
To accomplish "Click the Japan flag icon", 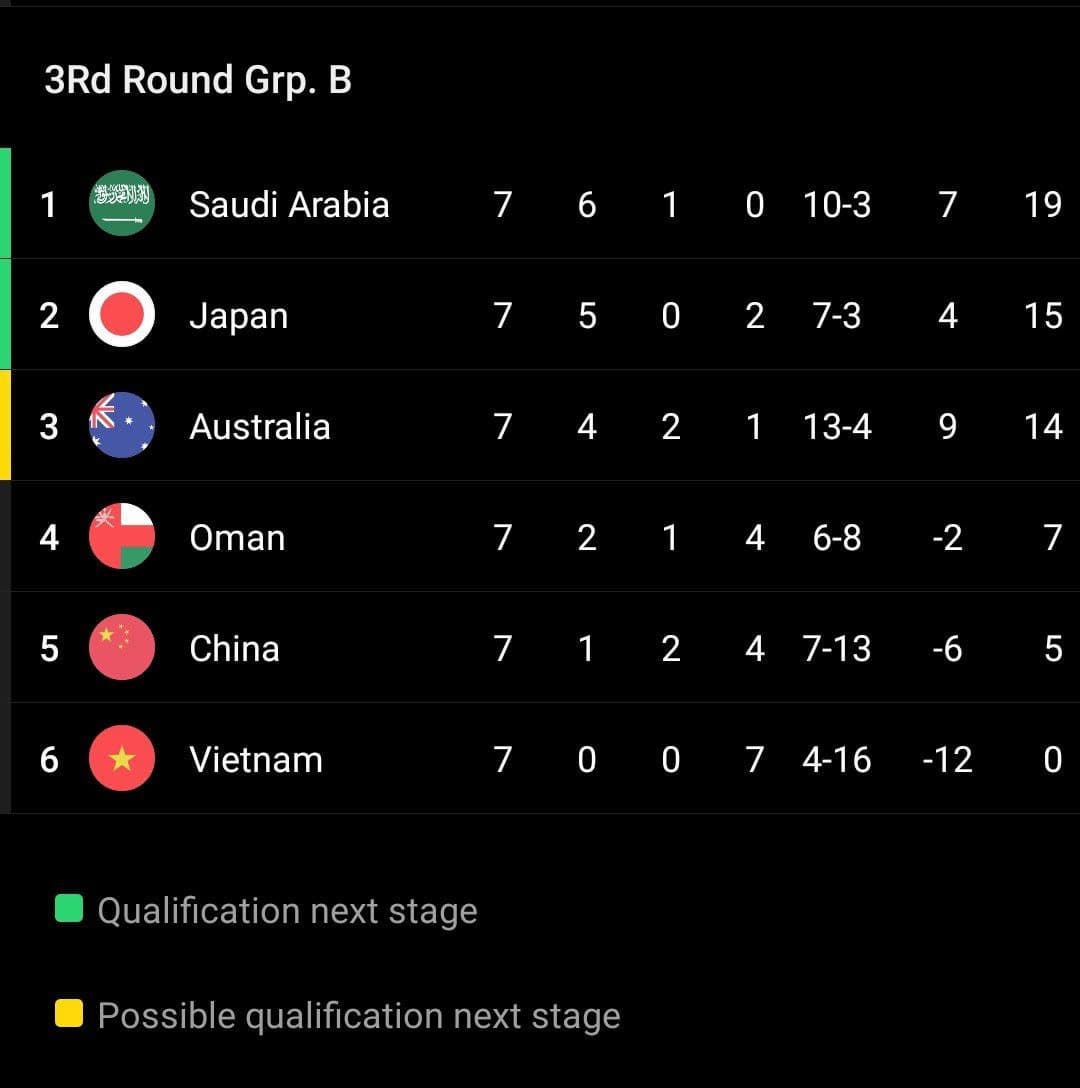I will coord(122,315).
